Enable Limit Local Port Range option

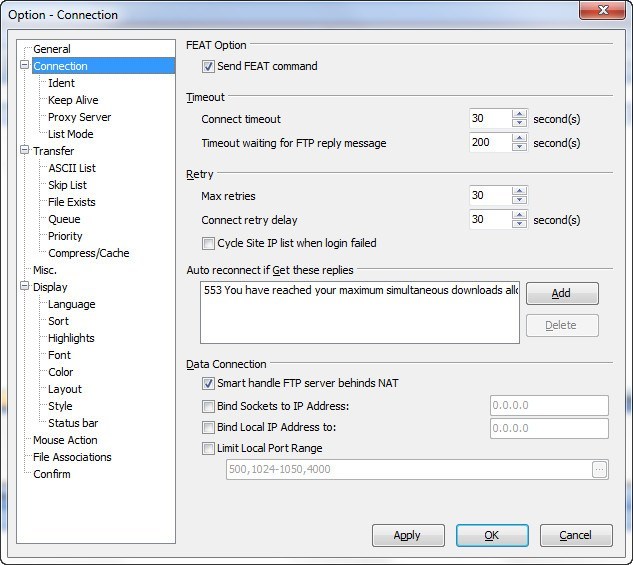click(208, 449)
